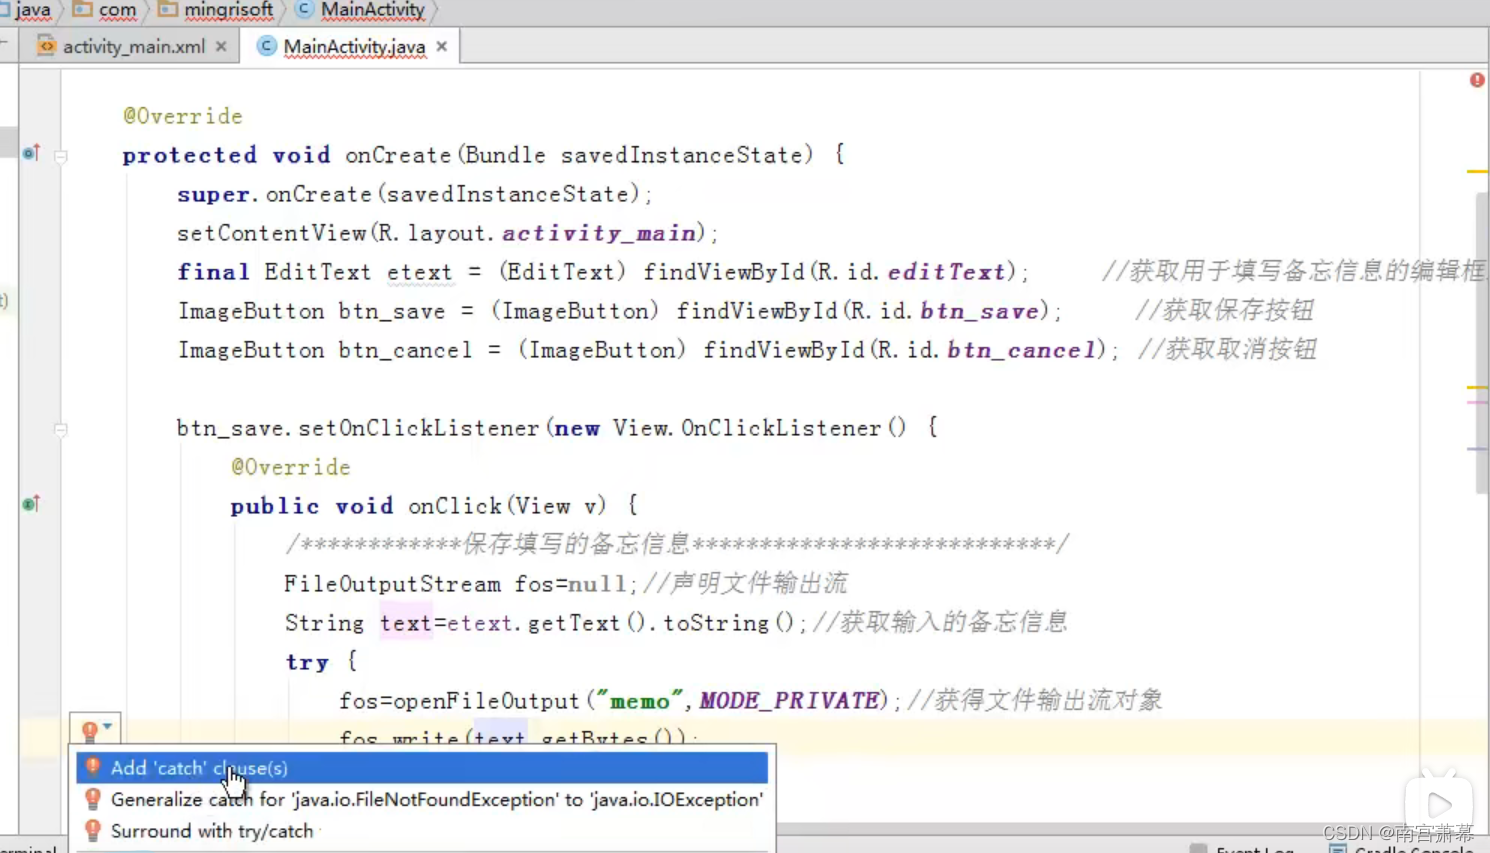Choose the Generalize catch to IOException option

tap(422, 799)
